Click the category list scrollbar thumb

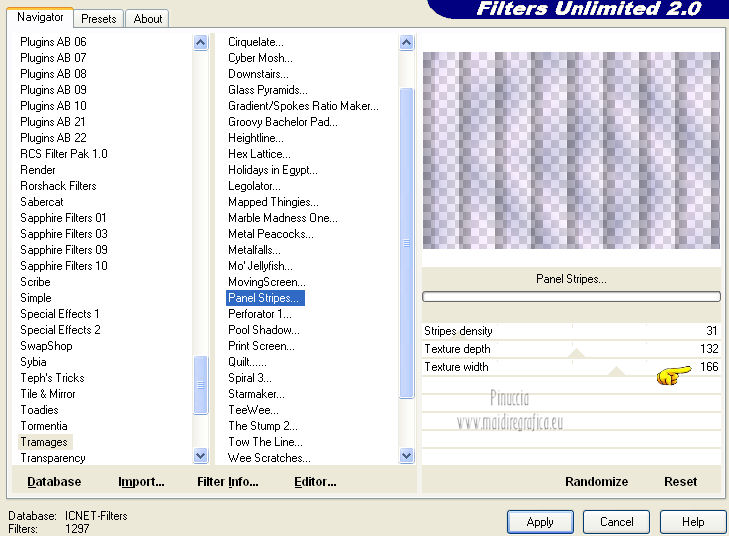[200, 385]
